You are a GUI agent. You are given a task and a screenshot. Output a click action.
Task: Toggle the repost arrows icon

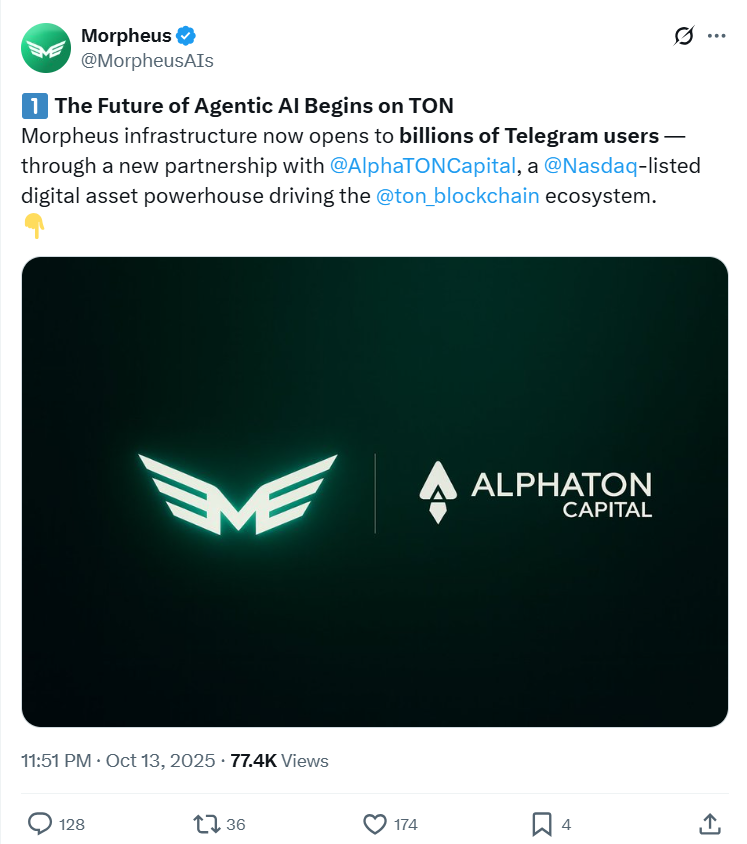tap(206, 823)
